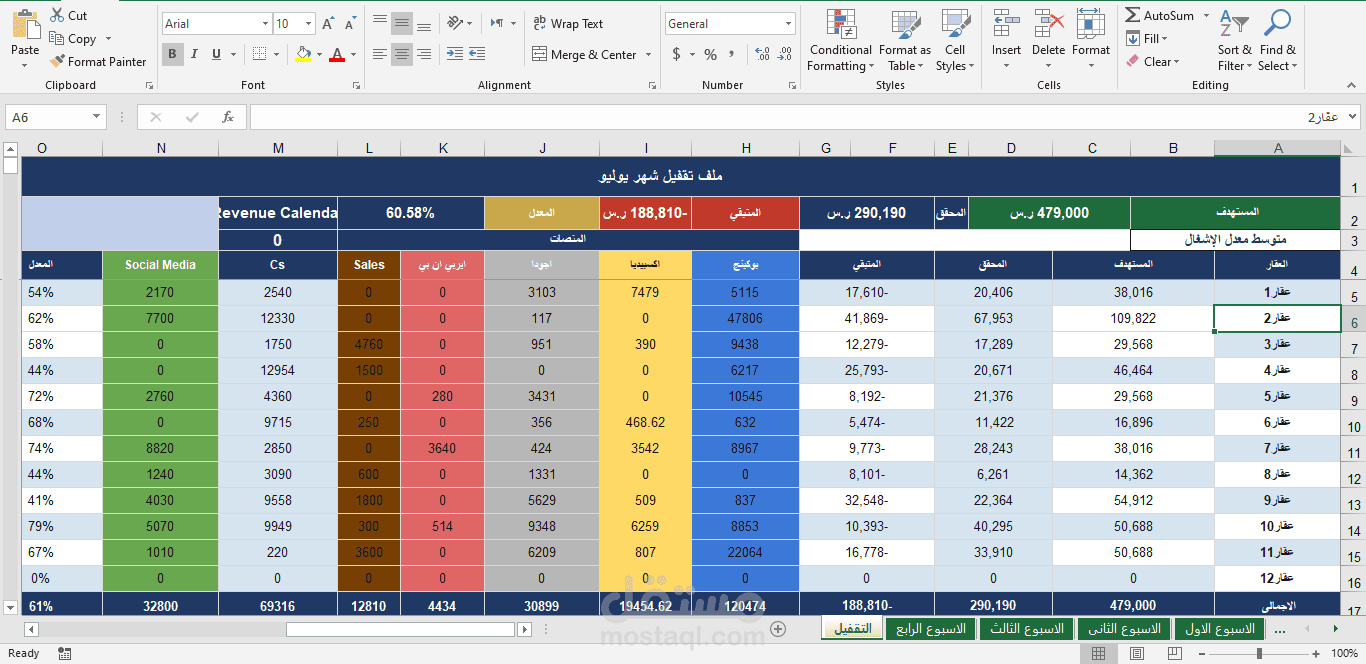Switch to Page Layout view

coord(1138,653)
